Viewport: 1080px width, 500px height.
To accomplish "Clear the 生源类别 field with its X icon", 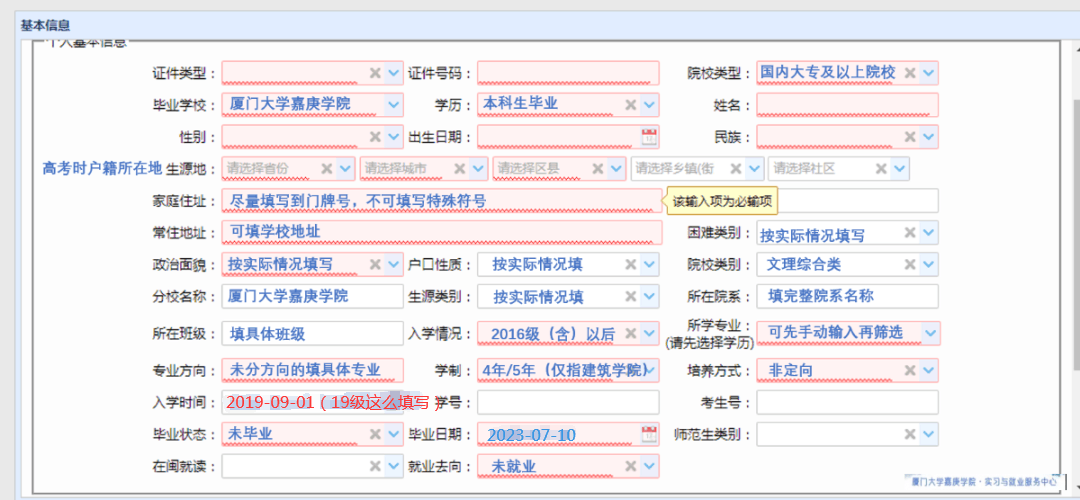I will coord(631,296).
